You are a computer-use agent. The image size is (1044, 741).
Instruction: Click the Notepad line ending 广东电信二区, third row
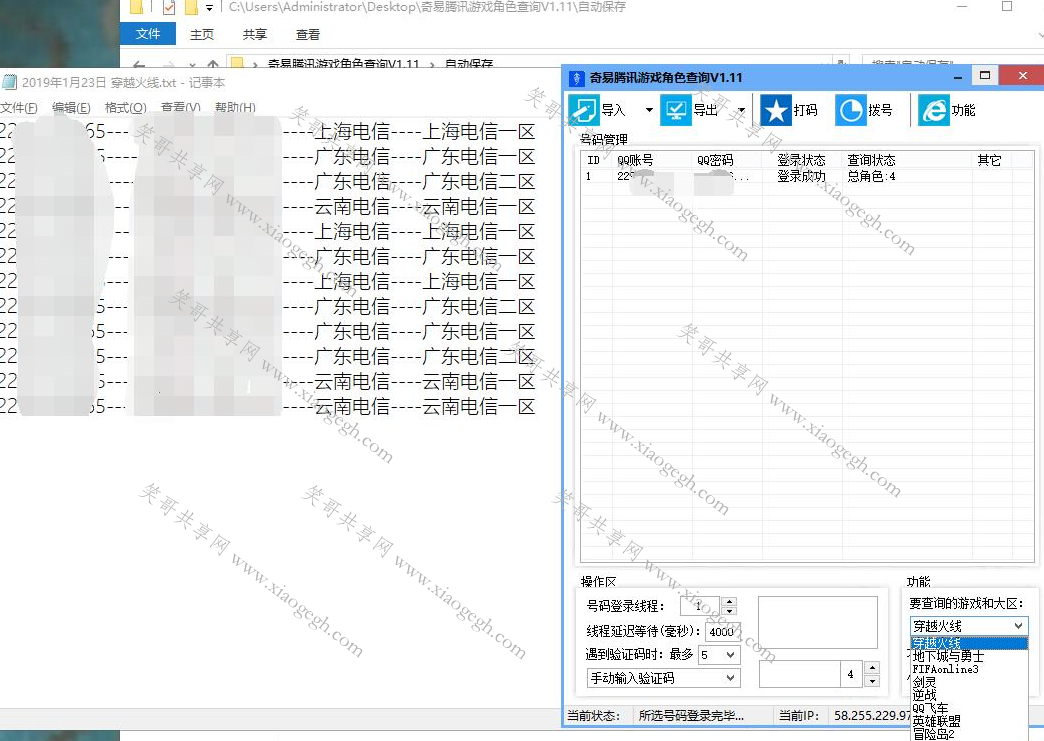pos(268,182)
